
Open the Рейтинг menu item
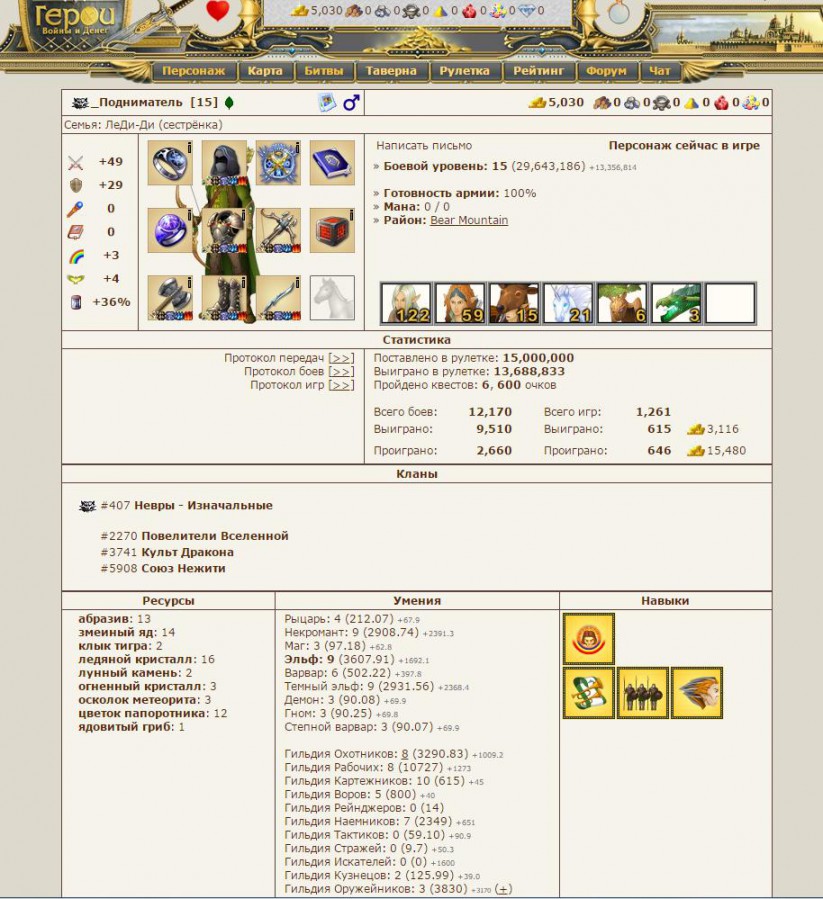pyautogui.click(x=538, y=71)
